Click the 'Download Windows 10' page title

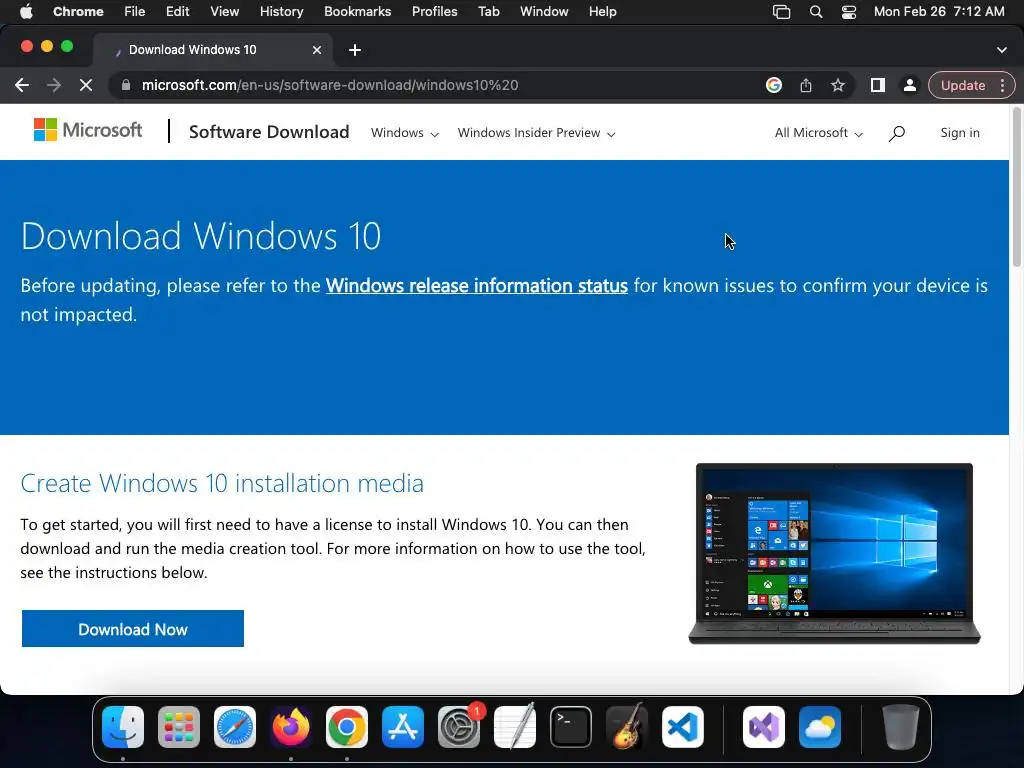click(200, 236)
